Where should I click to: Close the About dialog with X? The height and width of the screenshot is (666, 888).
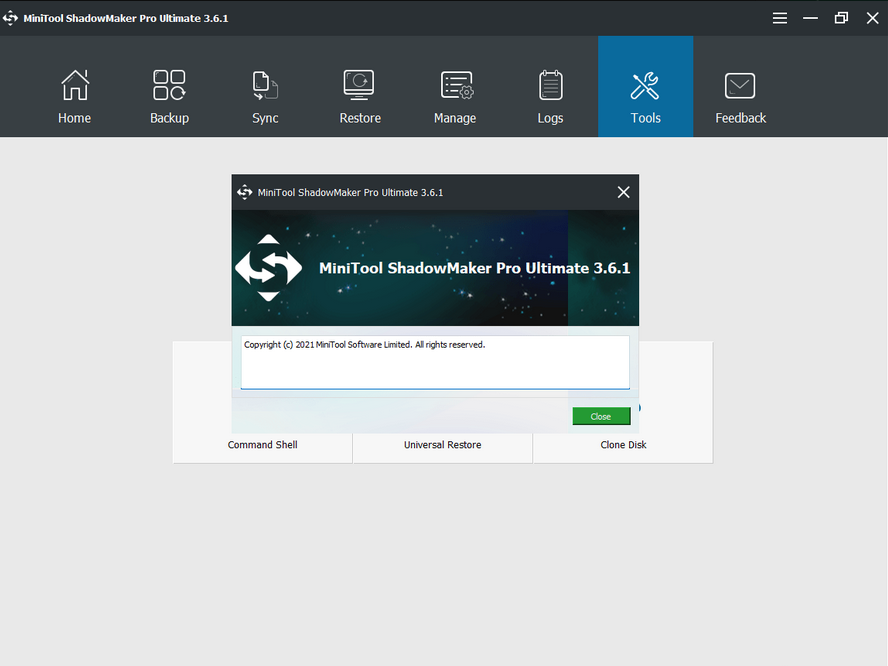click(624, 192)
